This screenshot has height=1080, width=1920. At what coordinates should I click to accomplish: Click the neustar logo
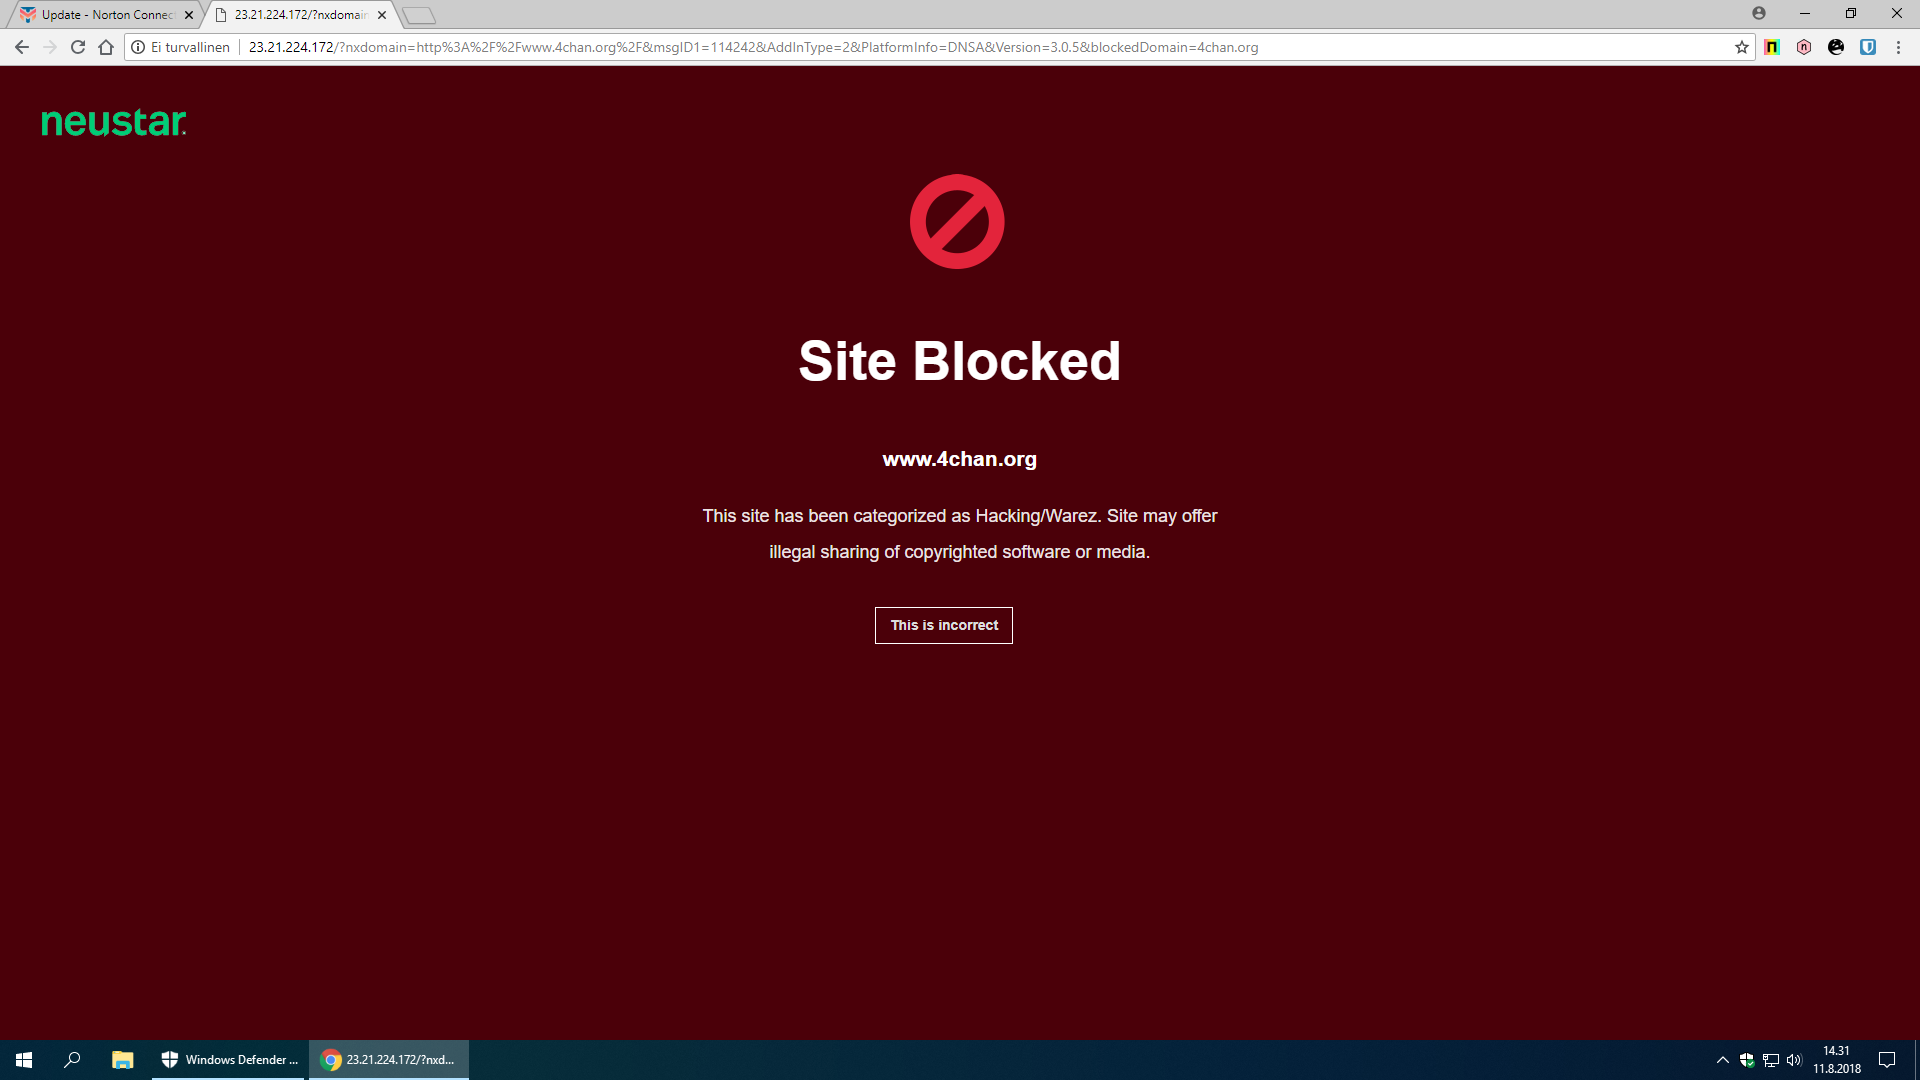tap(114, 122)
